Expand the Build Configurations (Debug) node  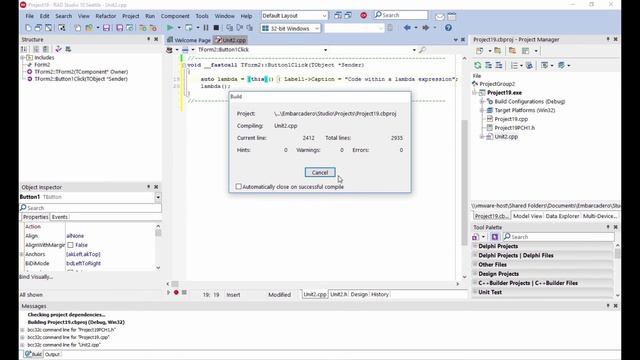pyautogui.click(x=482, y=101)
